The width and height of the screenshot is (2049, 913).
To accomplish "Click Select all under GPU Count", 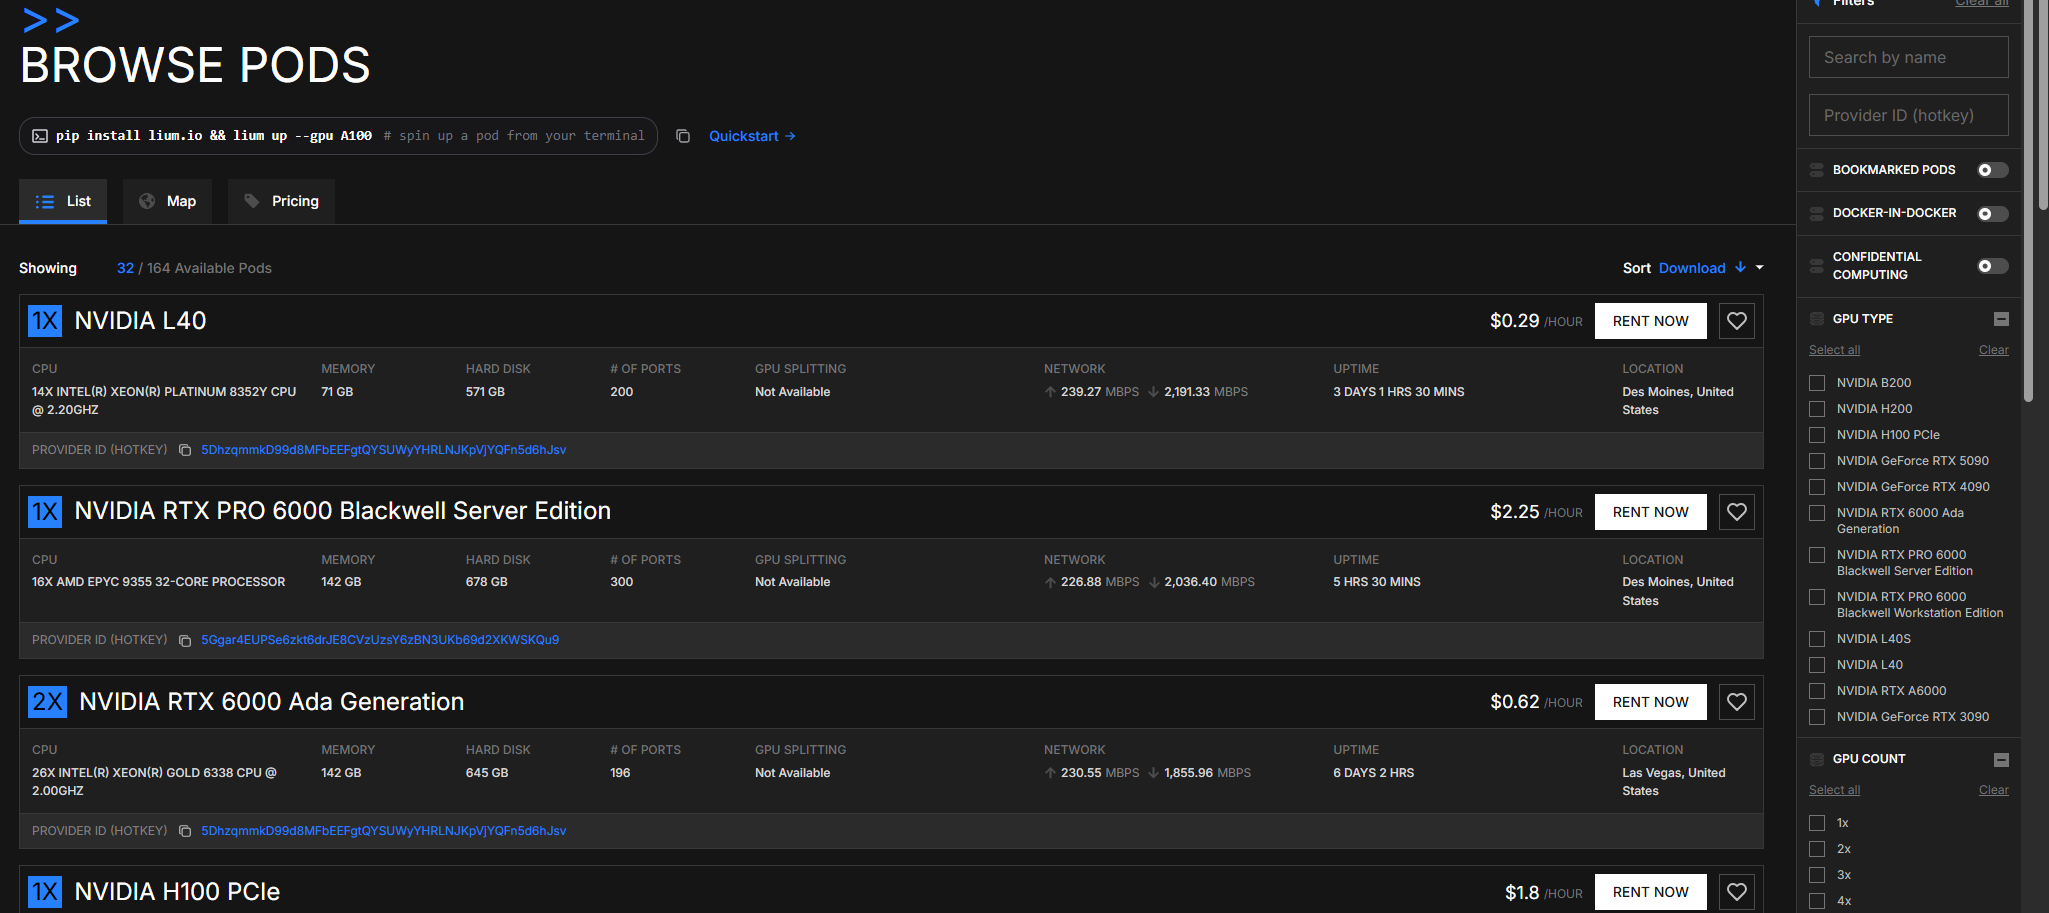I will tap(1834, 790).
